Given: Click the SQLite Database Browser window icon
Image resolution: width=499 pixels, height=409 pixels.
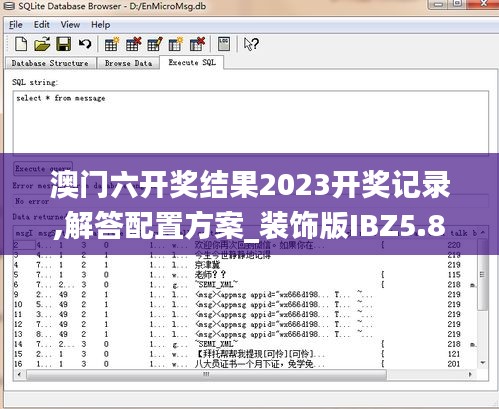Looking at the screenshot, I should tap(9, 6).
